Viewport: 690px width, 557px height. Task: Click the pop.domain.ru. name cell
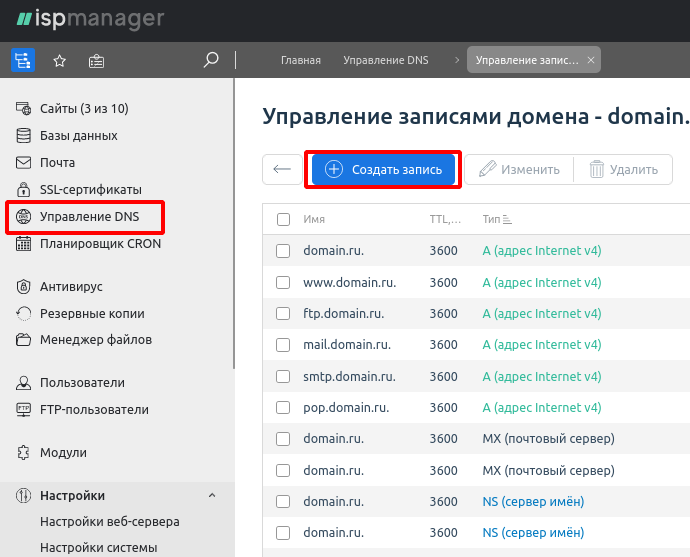pyautogui.click(x=346, y=408)
